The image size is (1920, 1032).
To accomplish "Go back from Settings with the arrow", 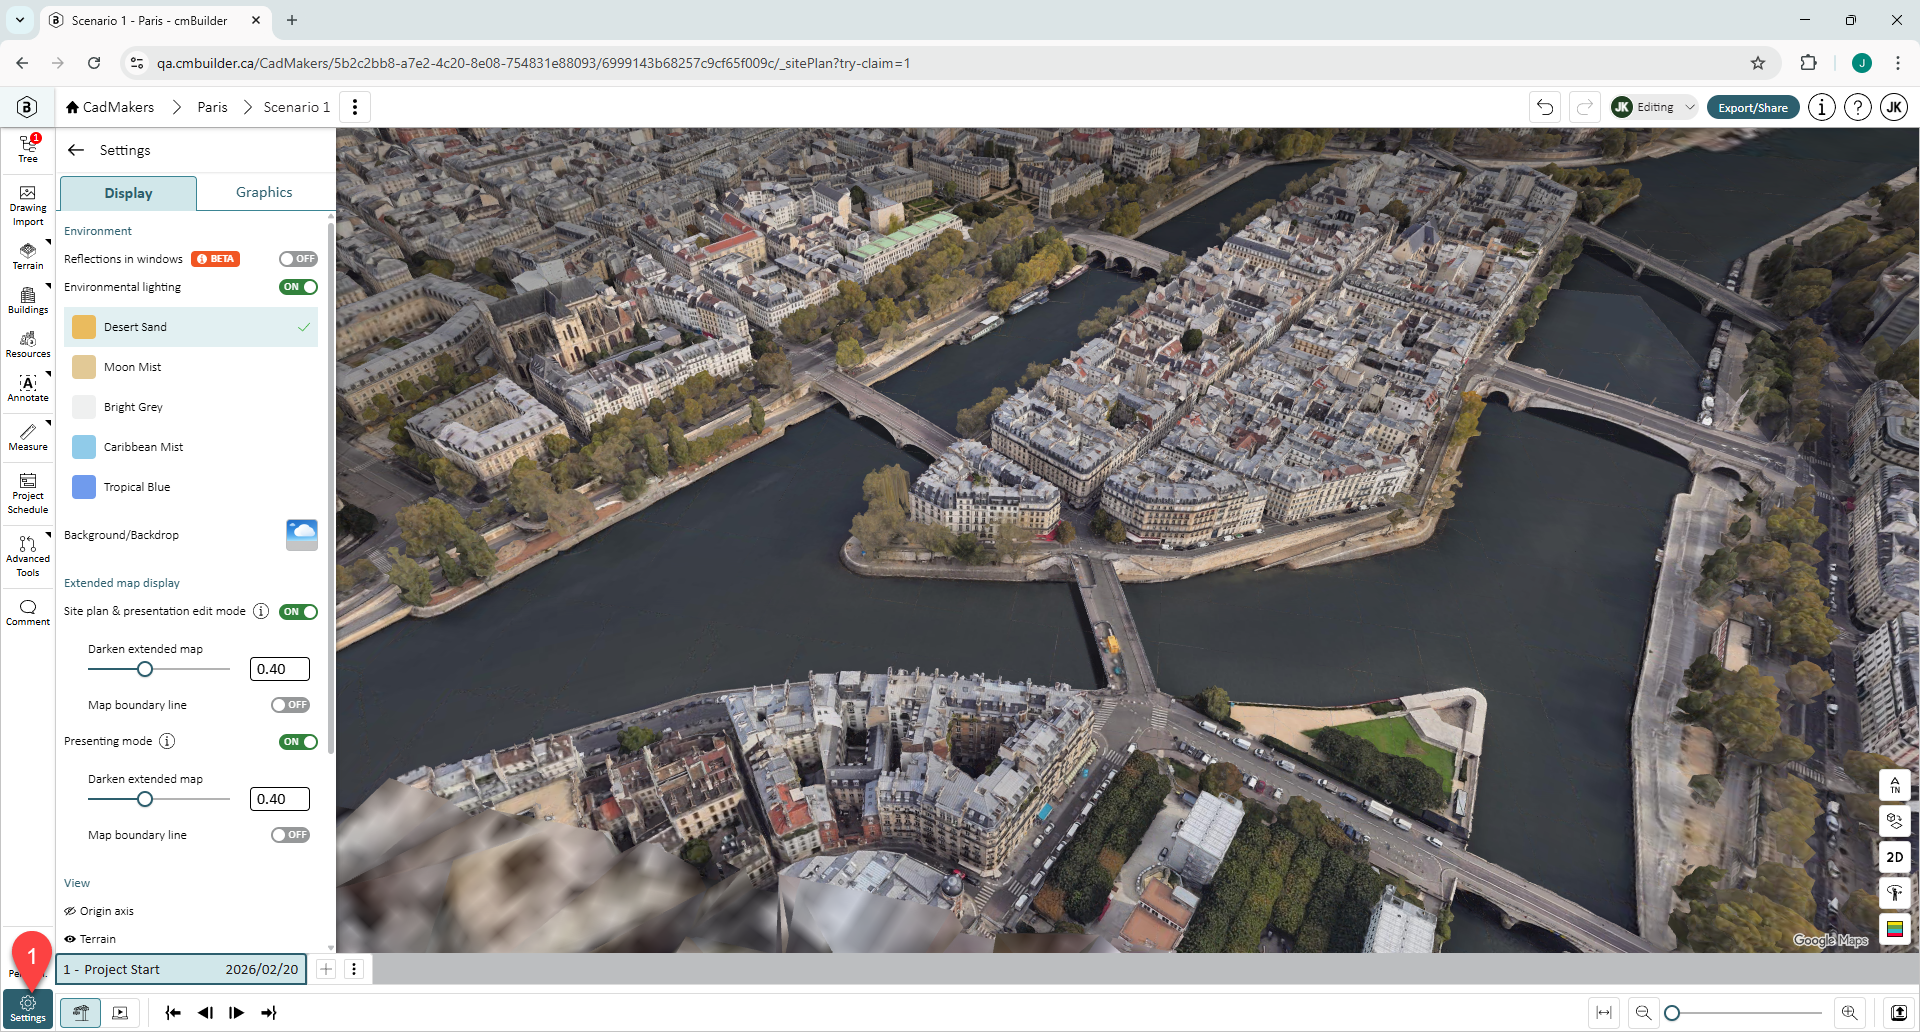I will pyautogui.click(x=76, y=150).
